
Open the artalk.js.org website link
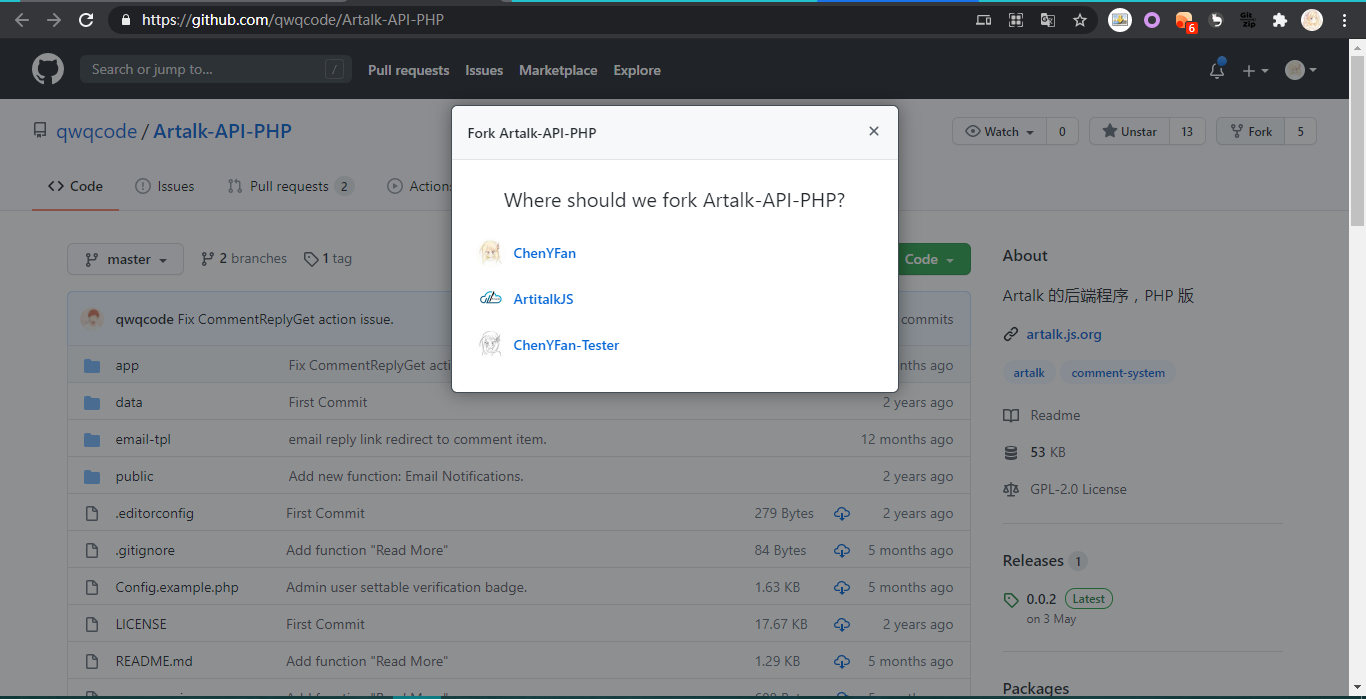(x=1064, y=334)
